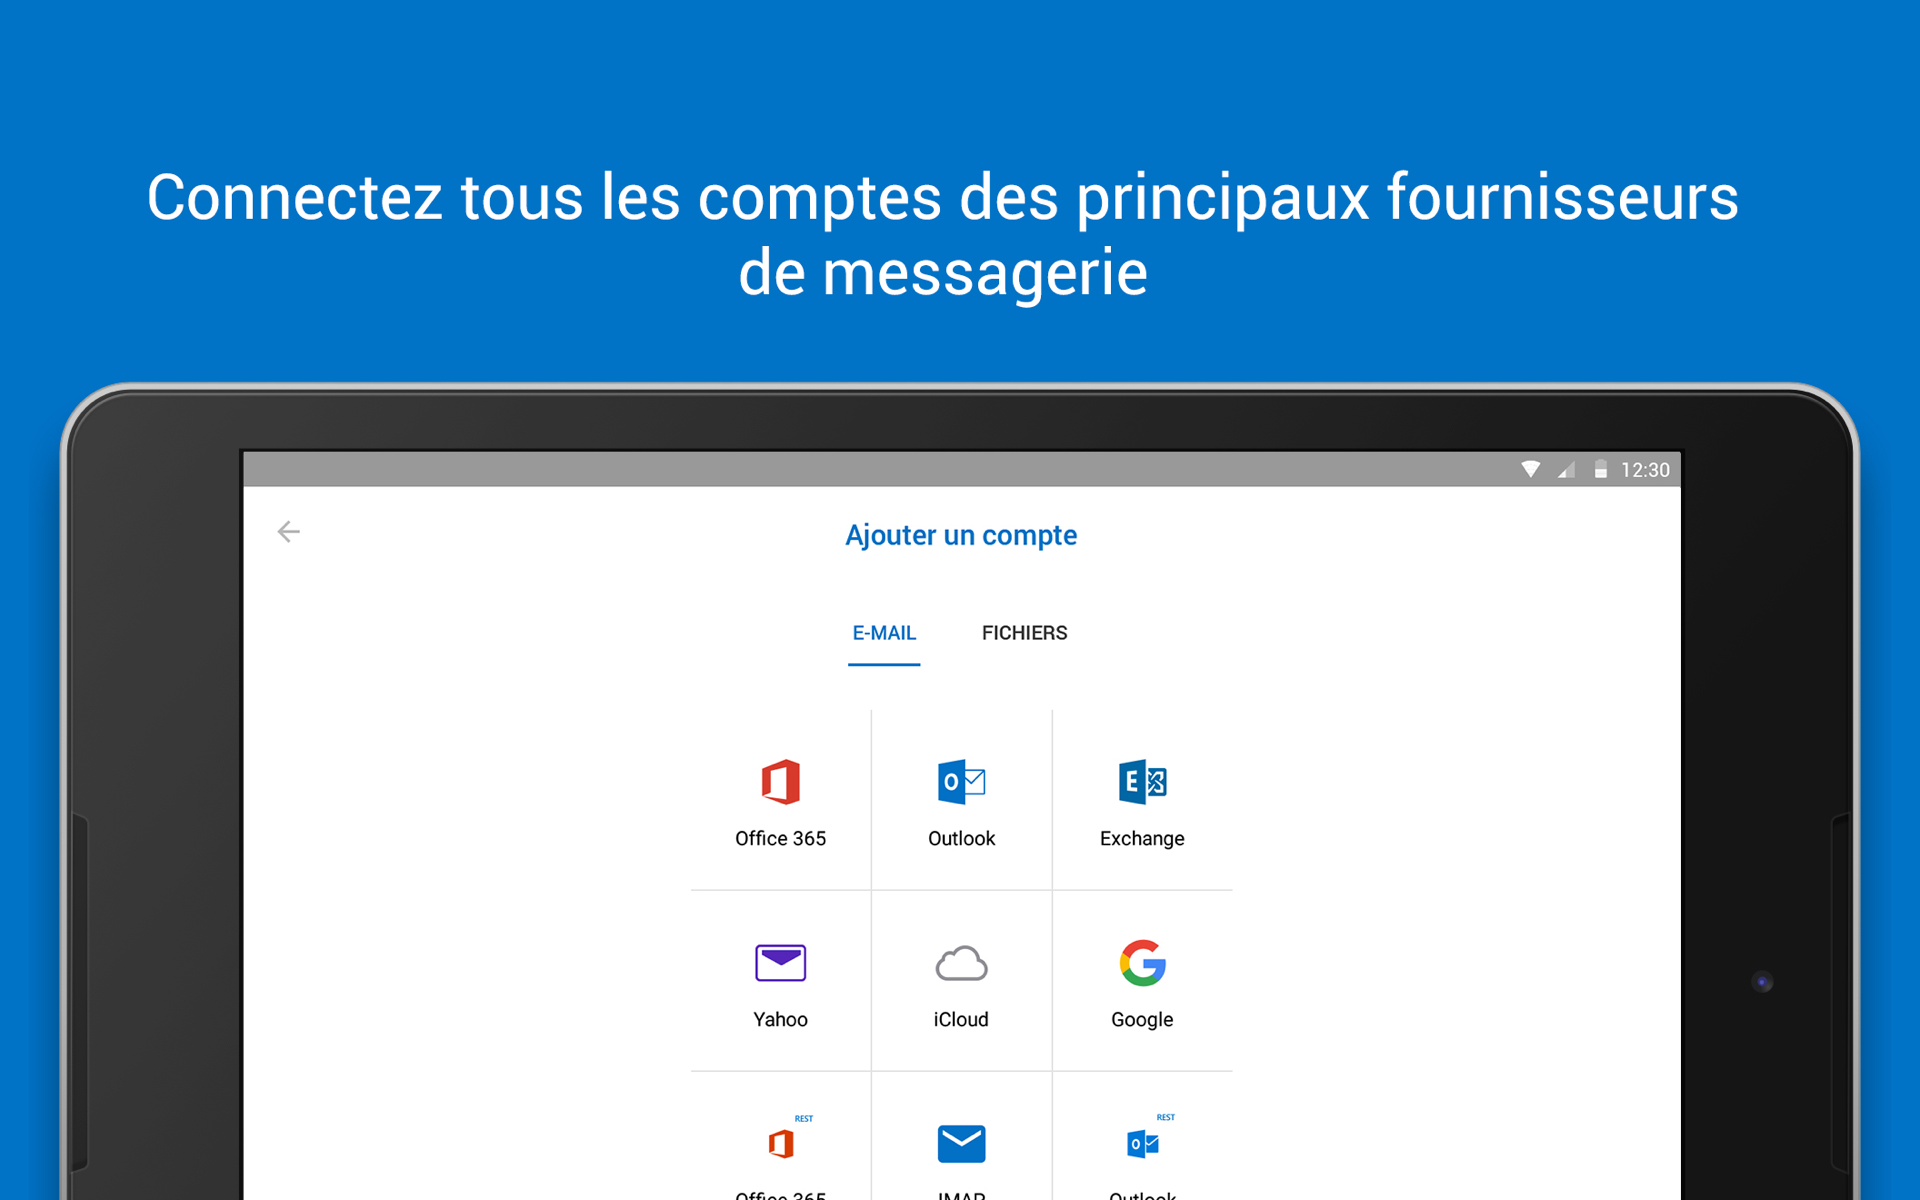The height and width of the screenshot is (1200, 1920).
Task: Click the Wi-Fi status icon
Action: pos(1531,469)
